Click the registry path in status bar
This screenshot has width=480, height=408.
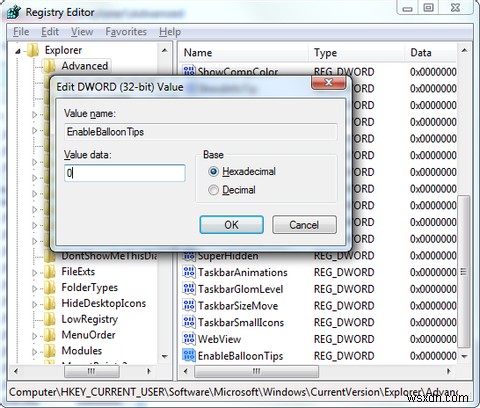(x=233, y=392)
